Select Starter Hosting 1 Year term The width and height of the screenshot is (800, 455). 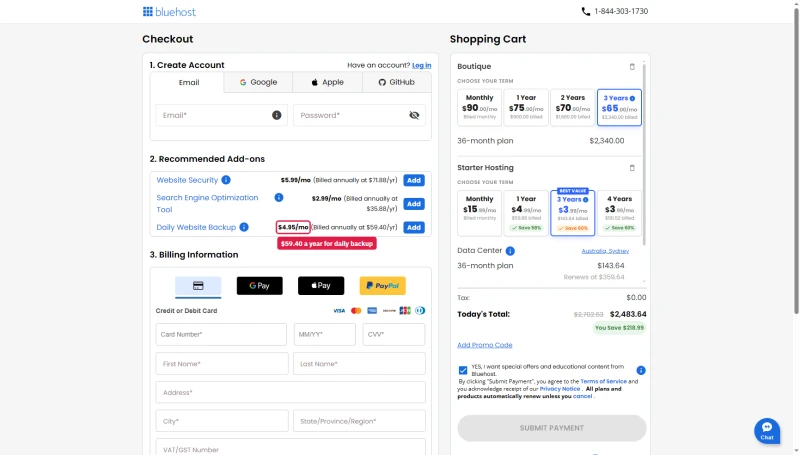pos(526,213)
